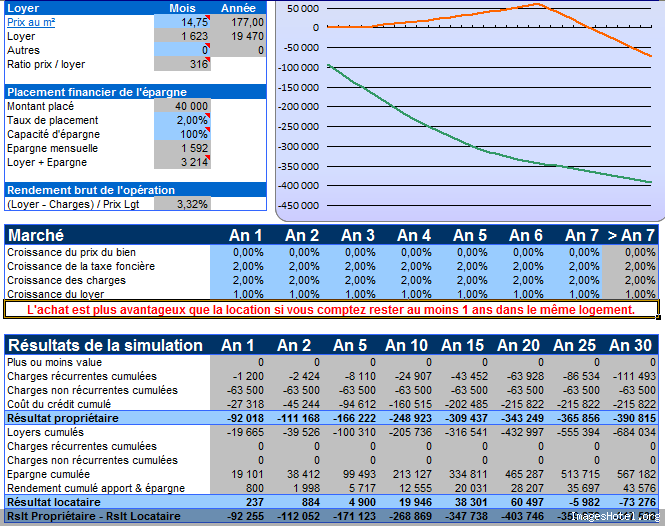The height and width of the screenshot is (526, 665).
Task: Edit the Capacité d'épargne cell 100%
Action: pyautogui.click(x=182, y=134)
